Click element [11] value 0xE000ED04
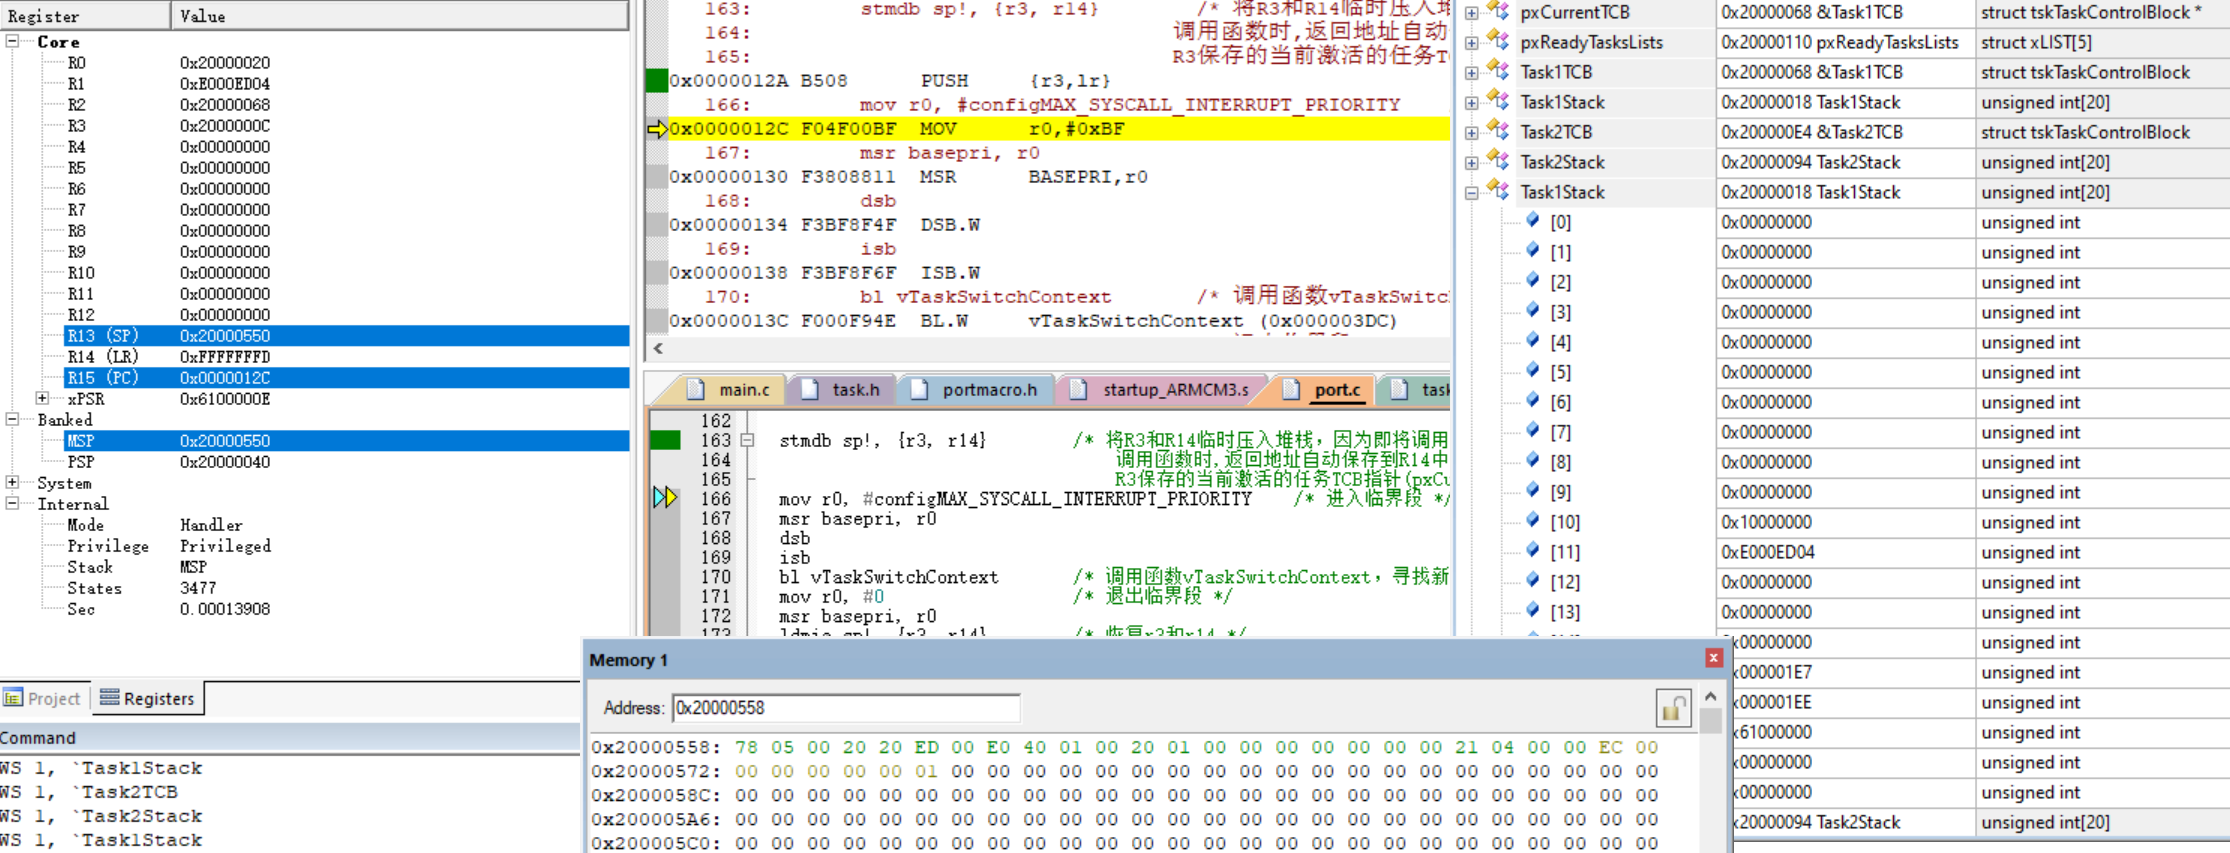This screenshot has height=853, width=2230. [x=1768, y=552]
